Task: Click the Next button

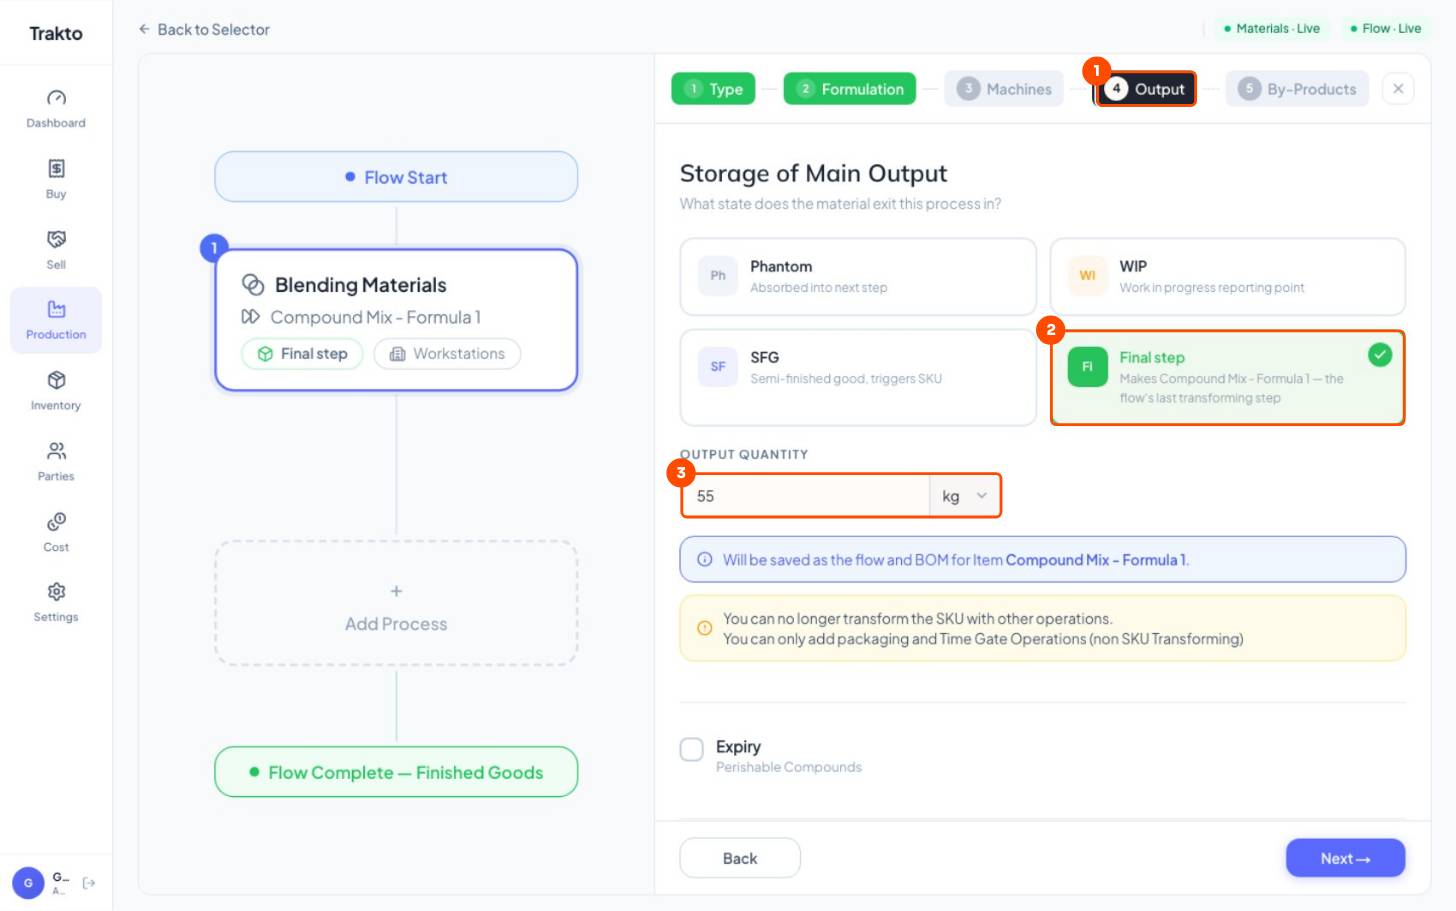Action: tap(1345, 858)
